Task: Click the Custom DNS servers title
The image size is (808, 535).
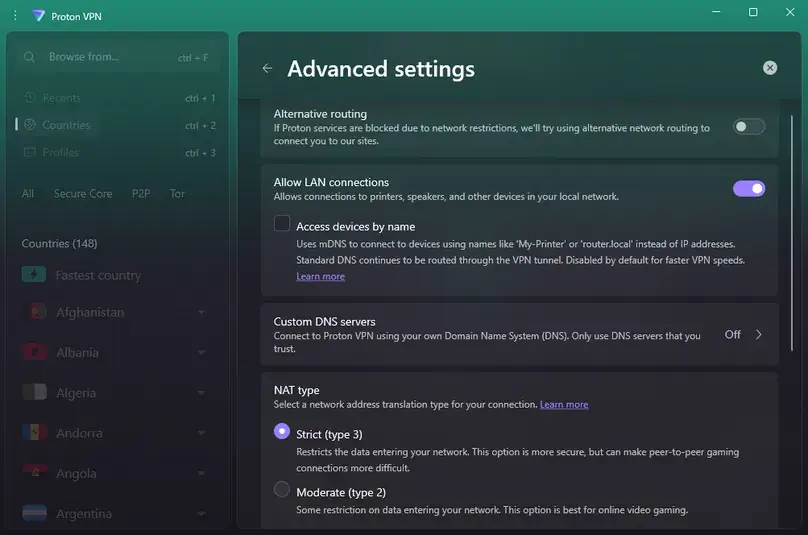Action: [324, 322]
